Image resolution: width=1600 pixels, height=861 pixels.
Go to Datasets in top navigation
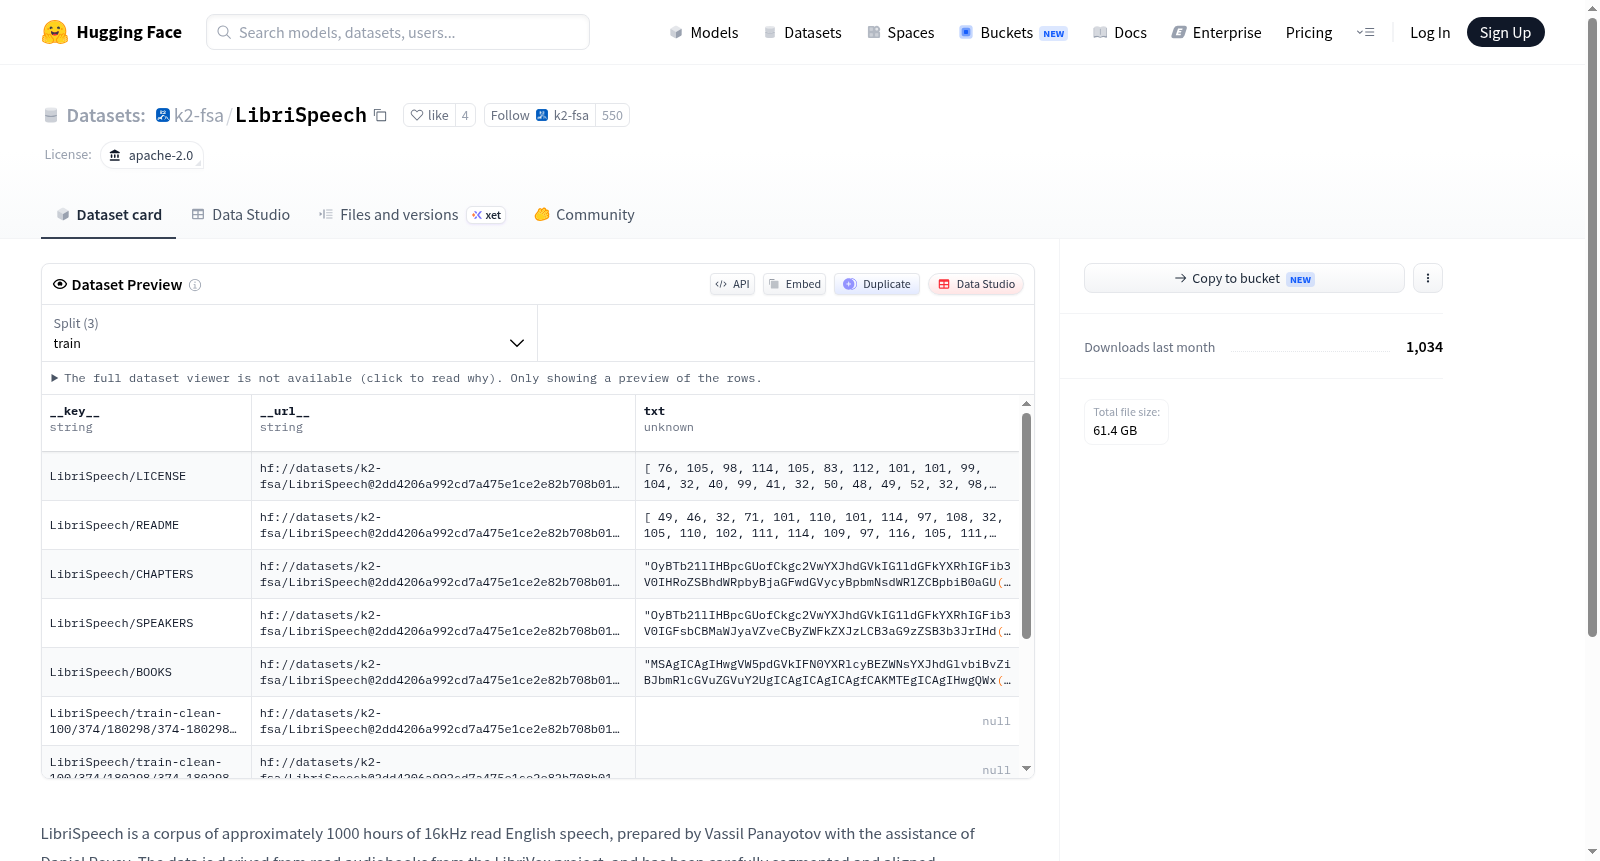(x=803, y=32)
